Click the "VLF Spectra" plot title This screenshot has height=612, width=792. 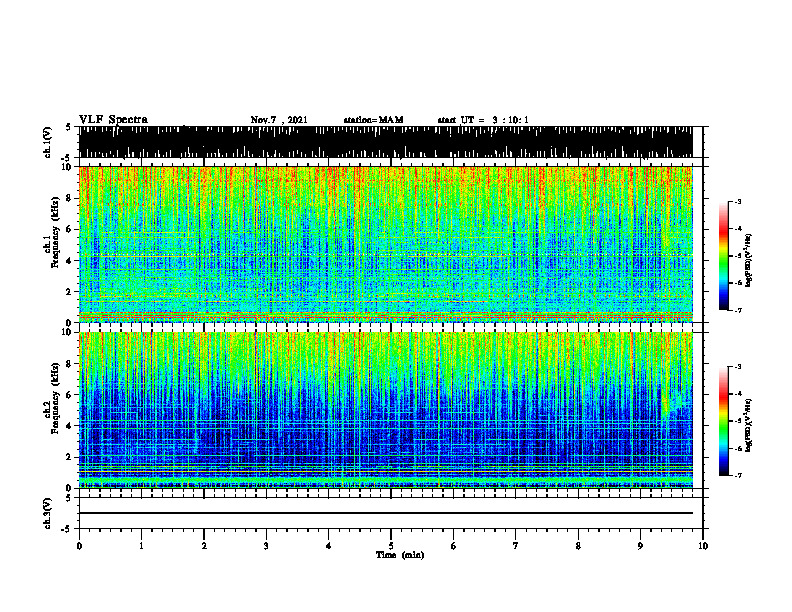pos(113,120)
